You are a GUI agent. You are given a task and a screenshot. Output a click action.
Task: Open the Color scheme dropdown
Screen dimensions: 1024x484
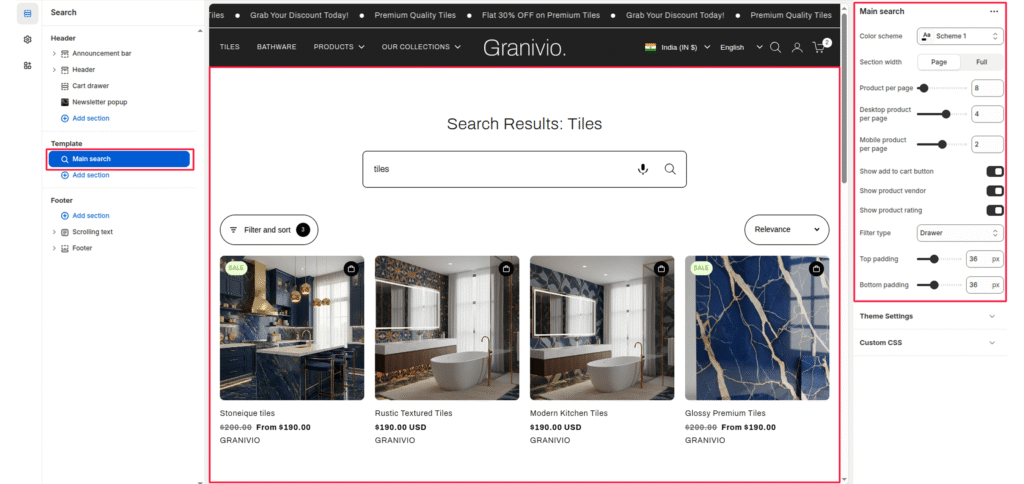[959, 36]
